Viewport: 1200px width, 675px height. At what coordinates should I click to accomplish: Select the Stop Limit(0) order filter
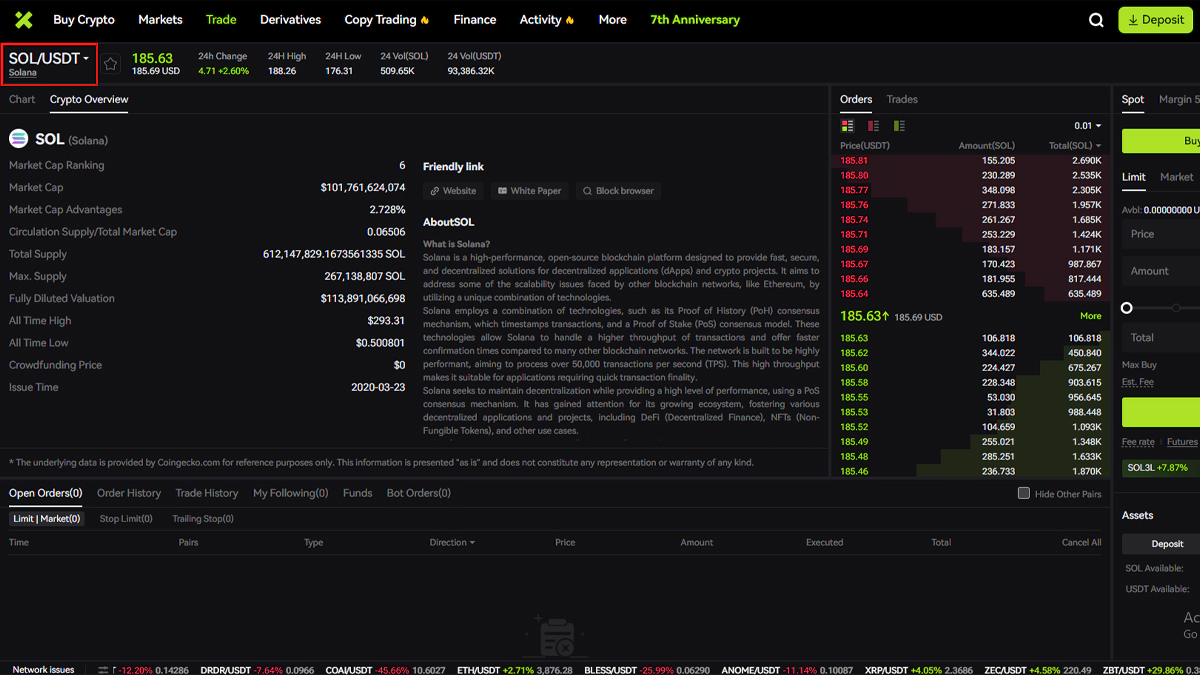point(126,519)
